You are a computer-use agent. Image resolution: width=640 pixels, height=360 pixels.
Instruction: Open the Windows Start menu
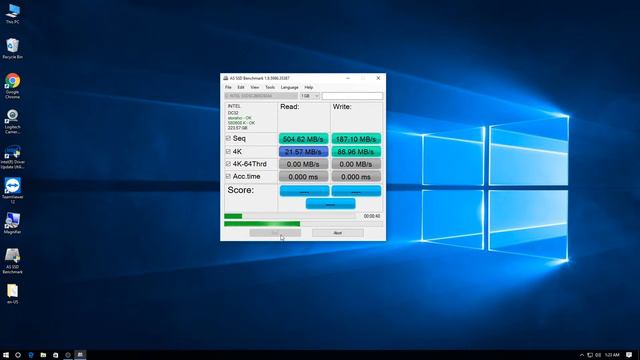(x=6, y=355)
